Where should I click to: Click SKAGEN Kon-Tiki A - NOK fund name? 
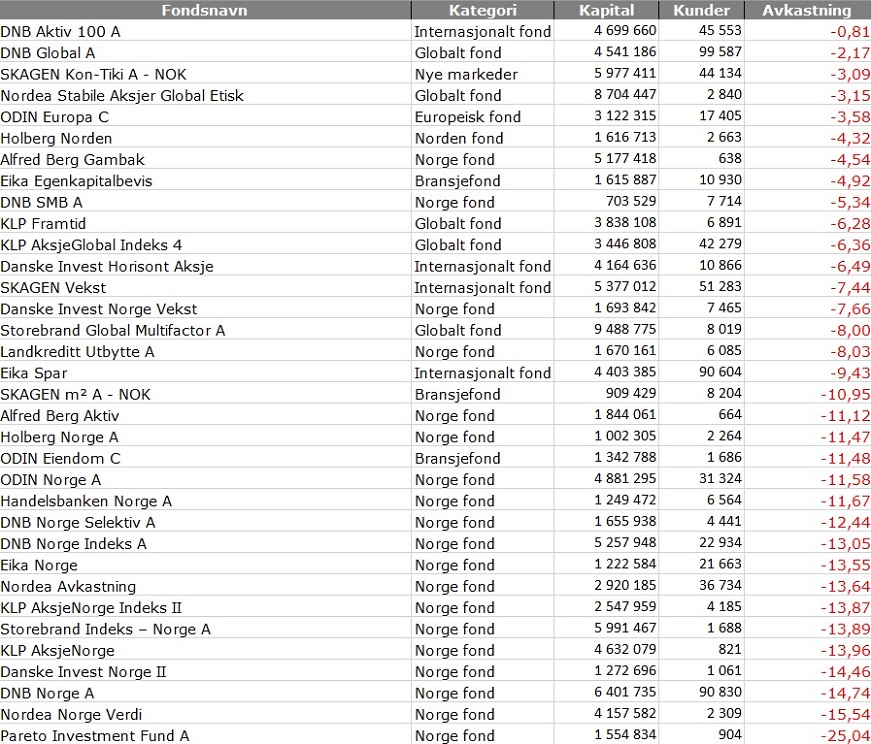pos(93,74)
